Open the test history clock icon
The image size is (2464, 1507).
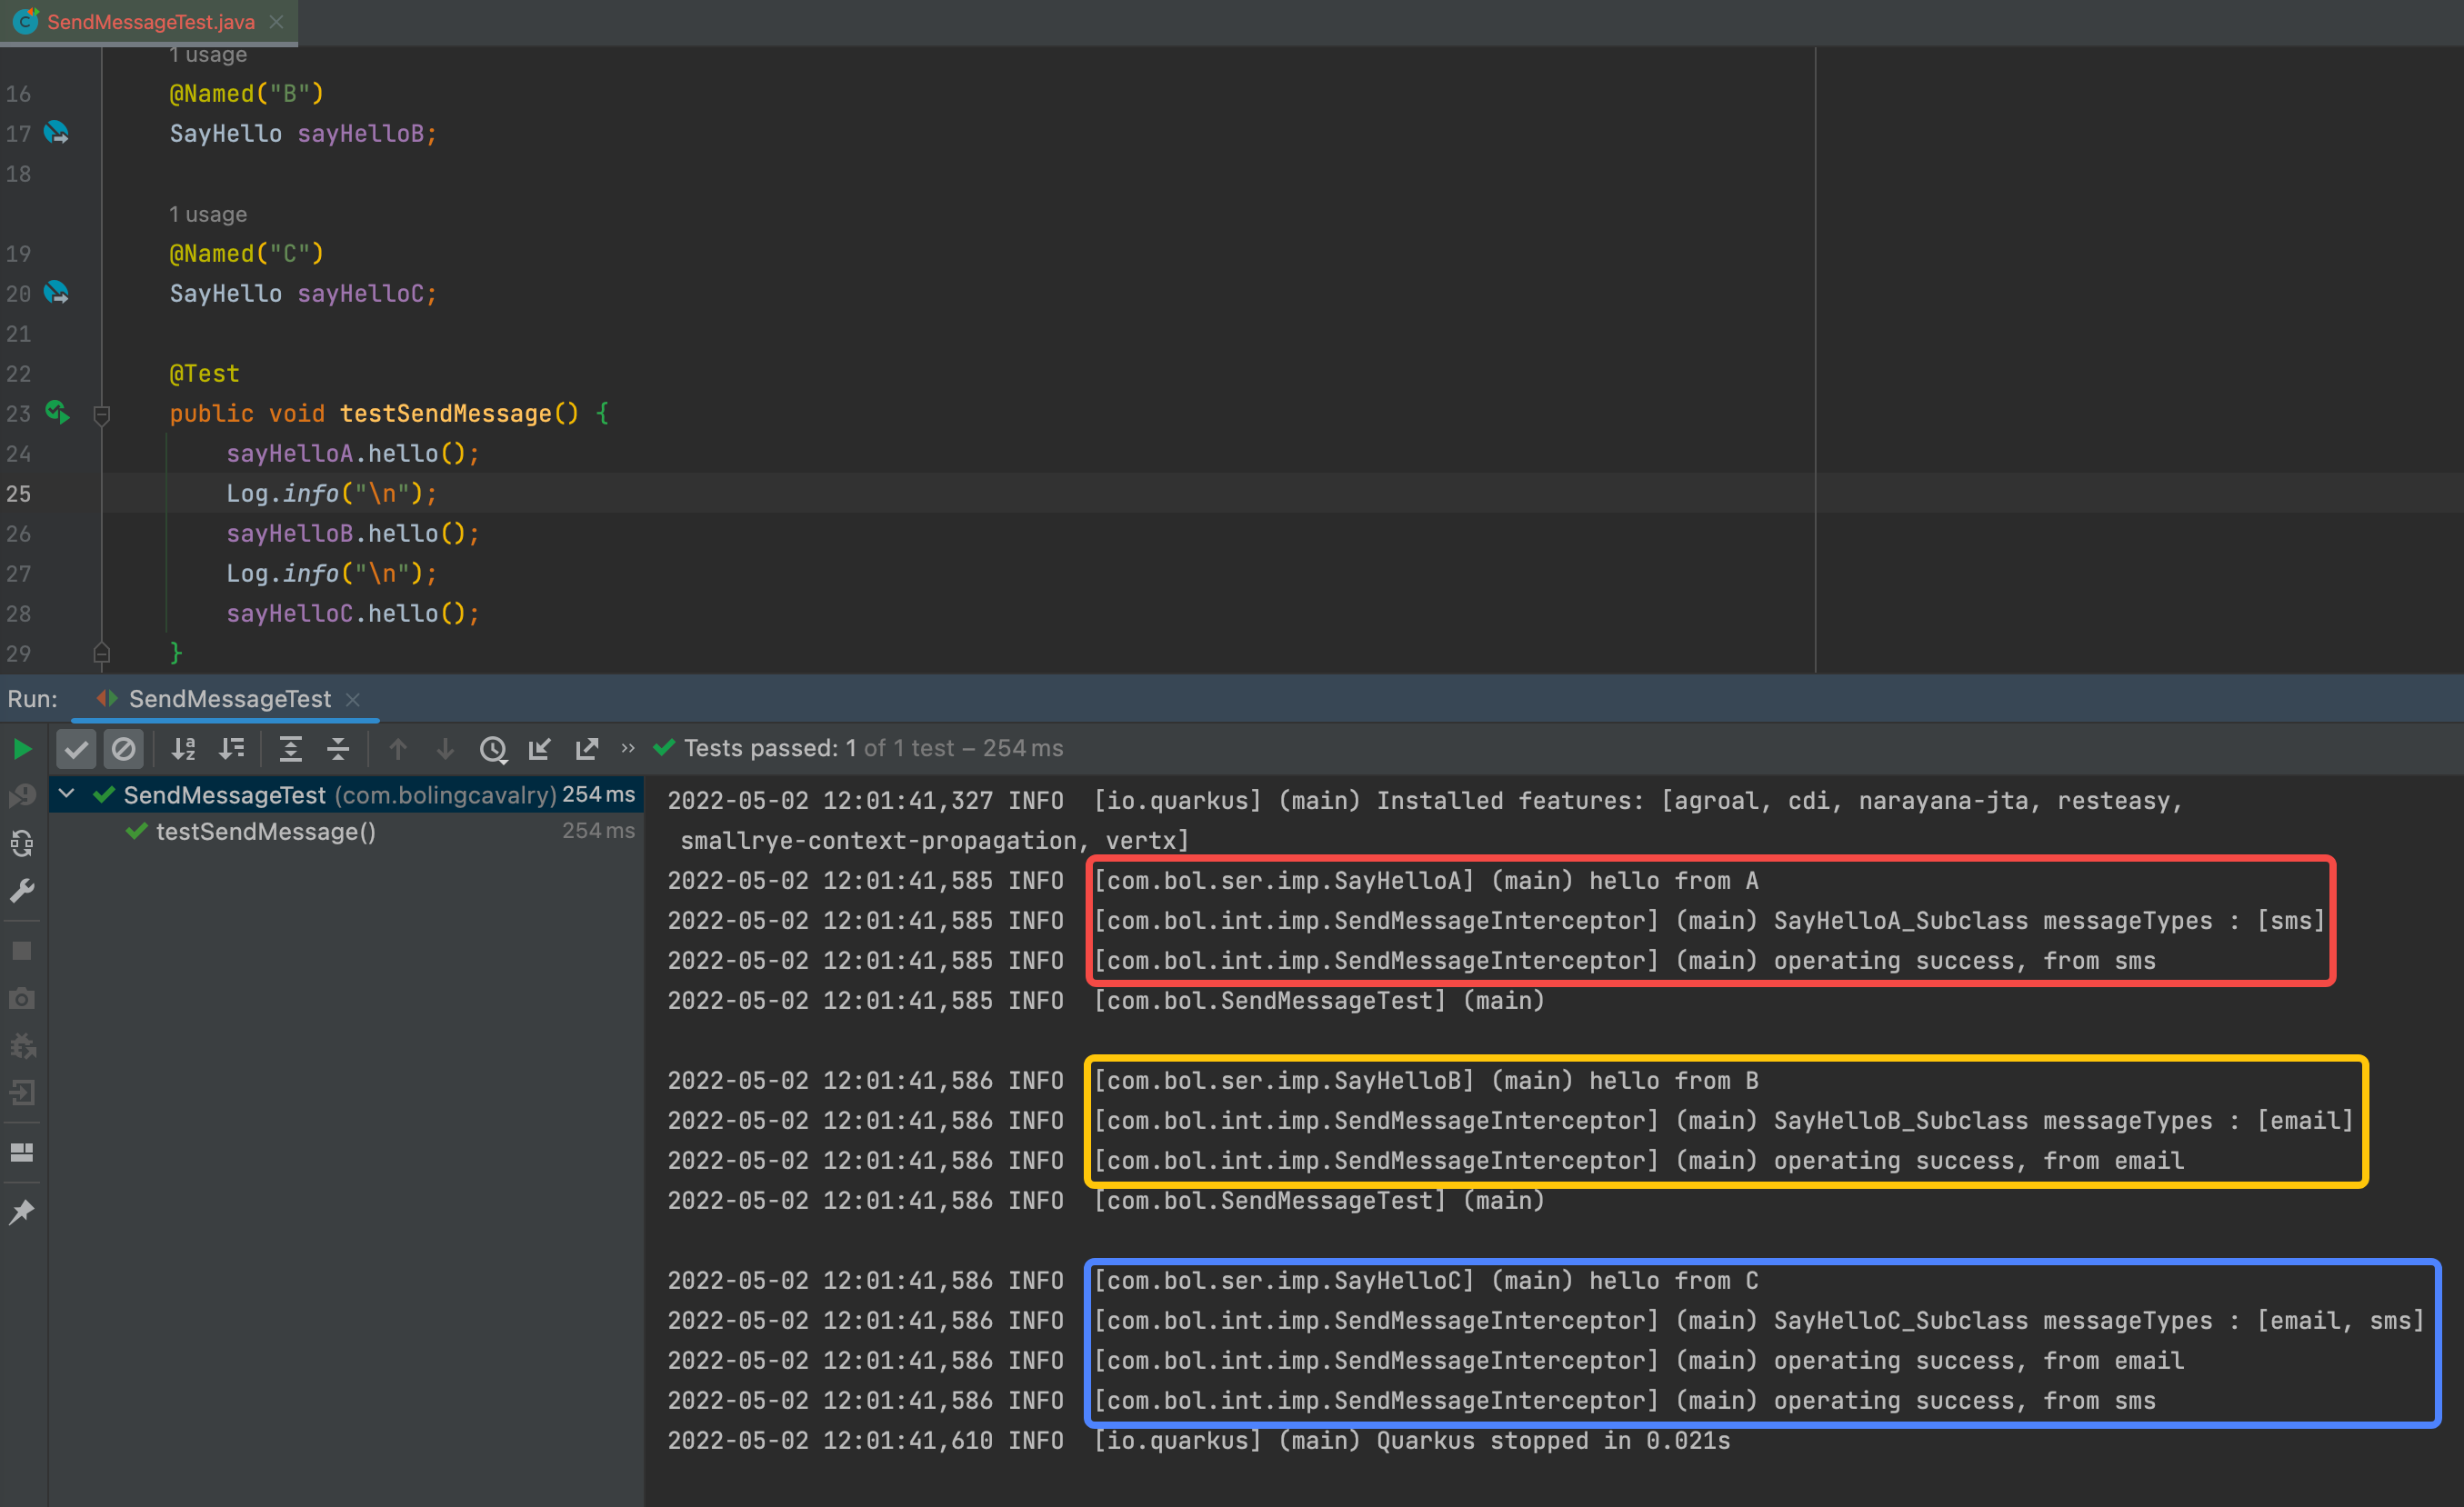coord(493,749)
